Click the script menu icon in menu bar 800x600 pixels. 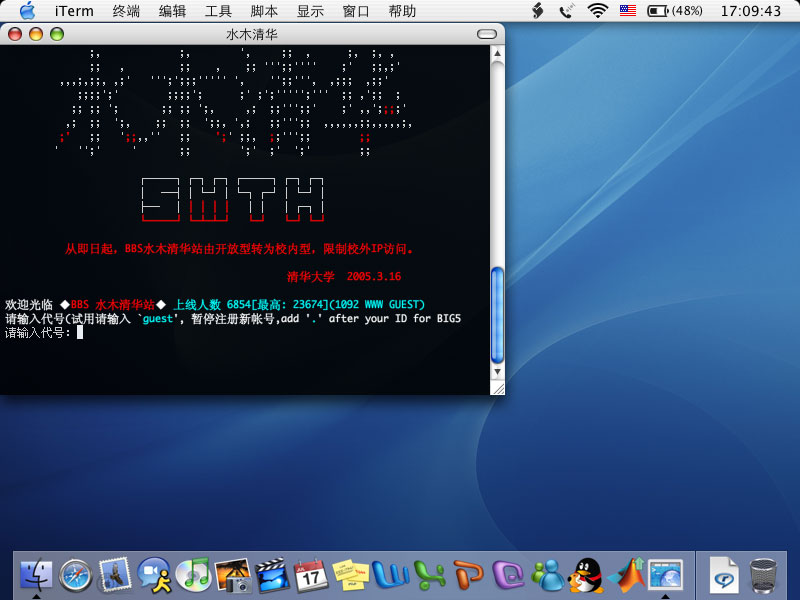[537, 11]
